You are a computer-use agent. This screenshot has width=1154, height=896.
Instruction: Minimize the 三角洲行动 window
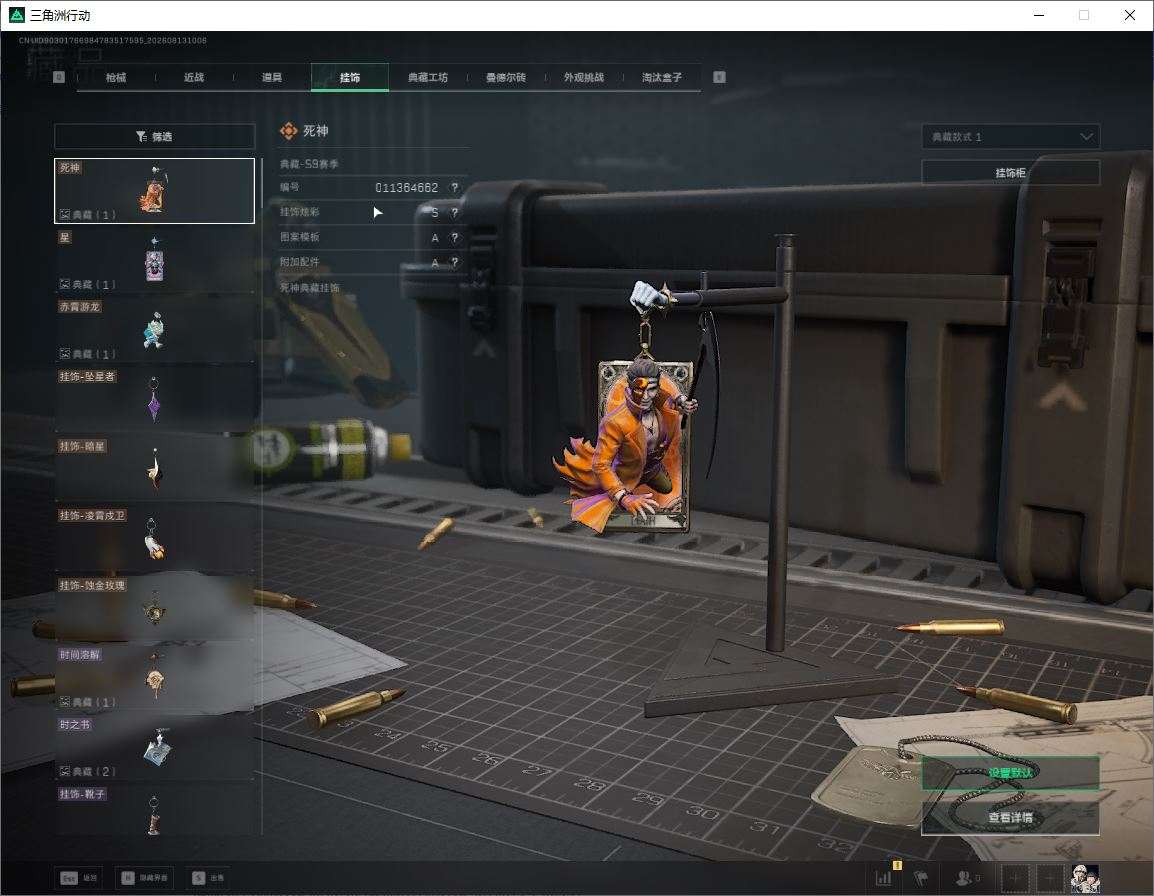point(1039,15)
